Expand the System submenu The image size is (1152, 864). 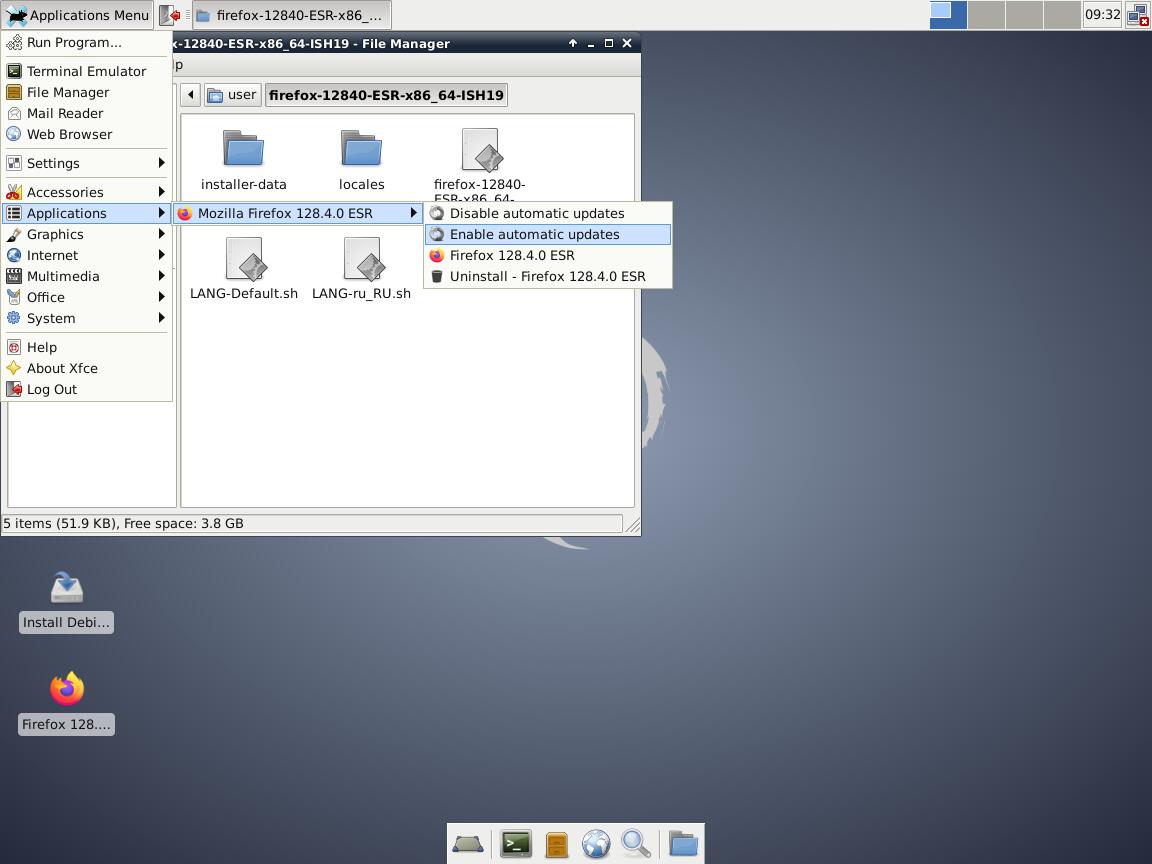[87, 318]
